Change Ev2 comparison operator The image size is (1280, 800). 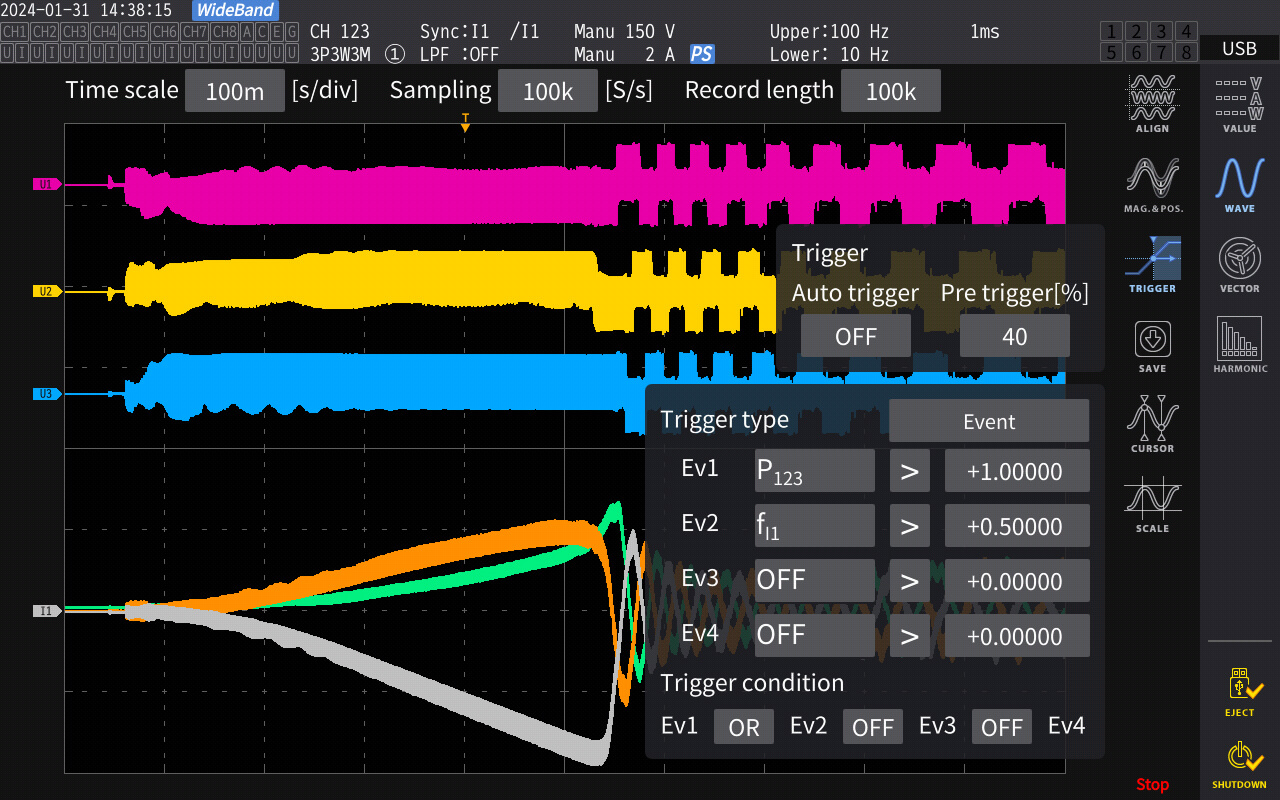coord(910,525)
